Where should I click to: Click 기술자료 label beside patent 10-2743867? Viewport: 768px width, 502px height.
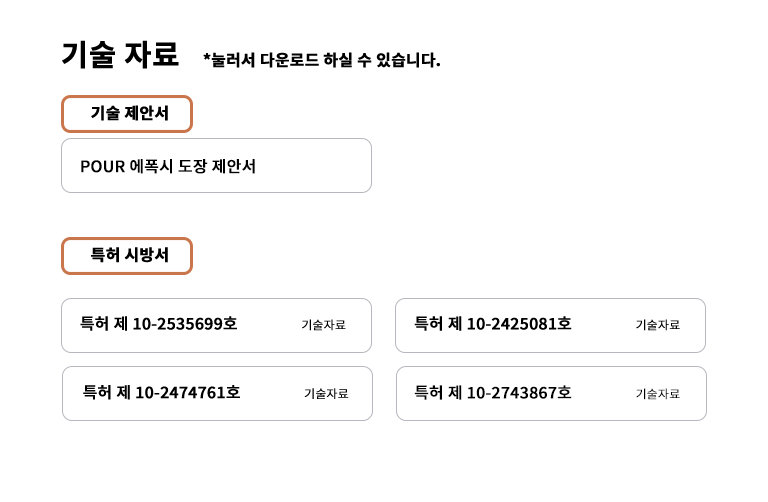[x=657, y=393]
